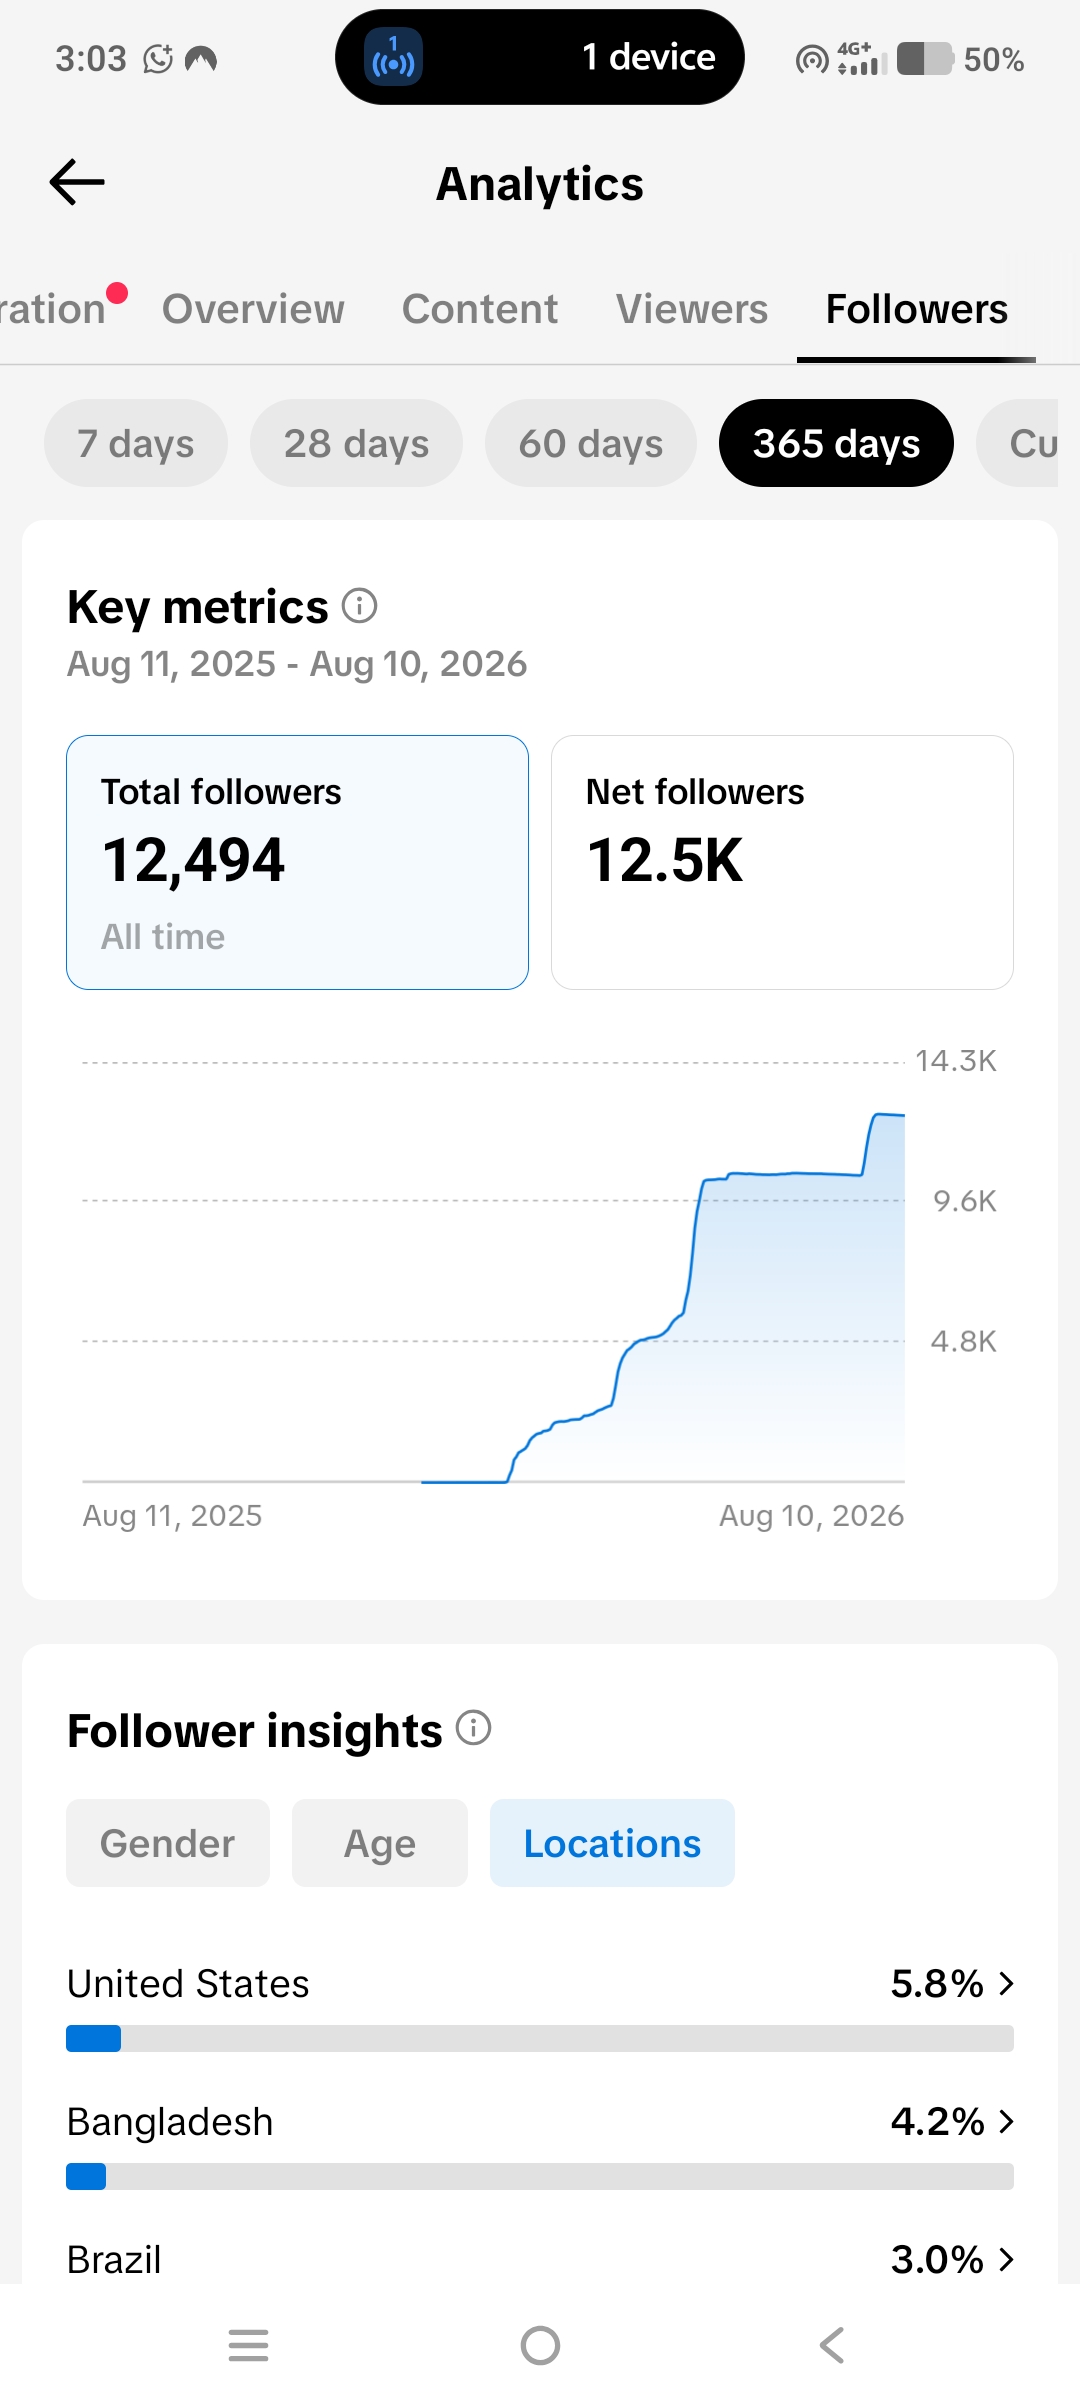This screenshot has width=1080, height=2400.
Task: Tap the battery status icon
Action: click(x=925, y=59)
